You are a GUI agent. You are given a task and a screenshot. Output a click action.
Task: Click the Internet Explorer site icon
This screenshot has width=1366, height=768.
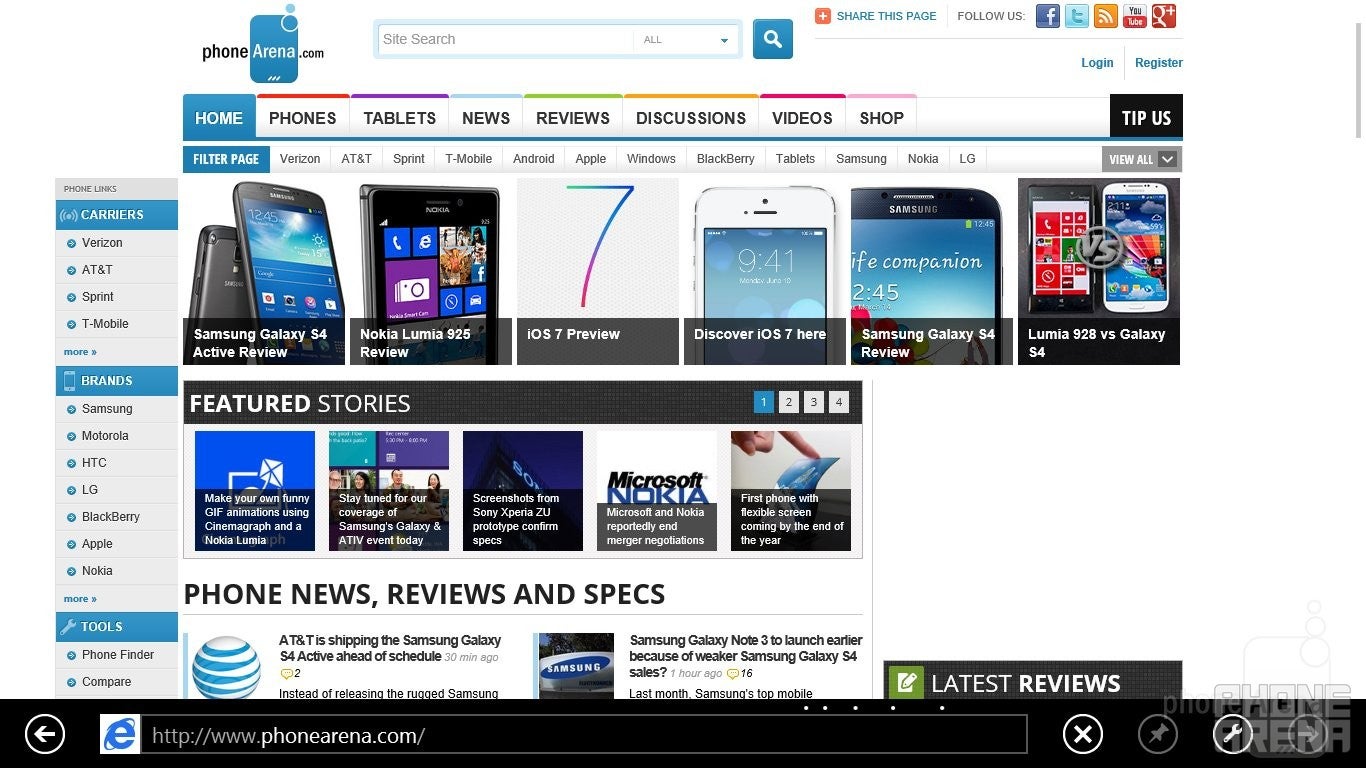point(120,735)
